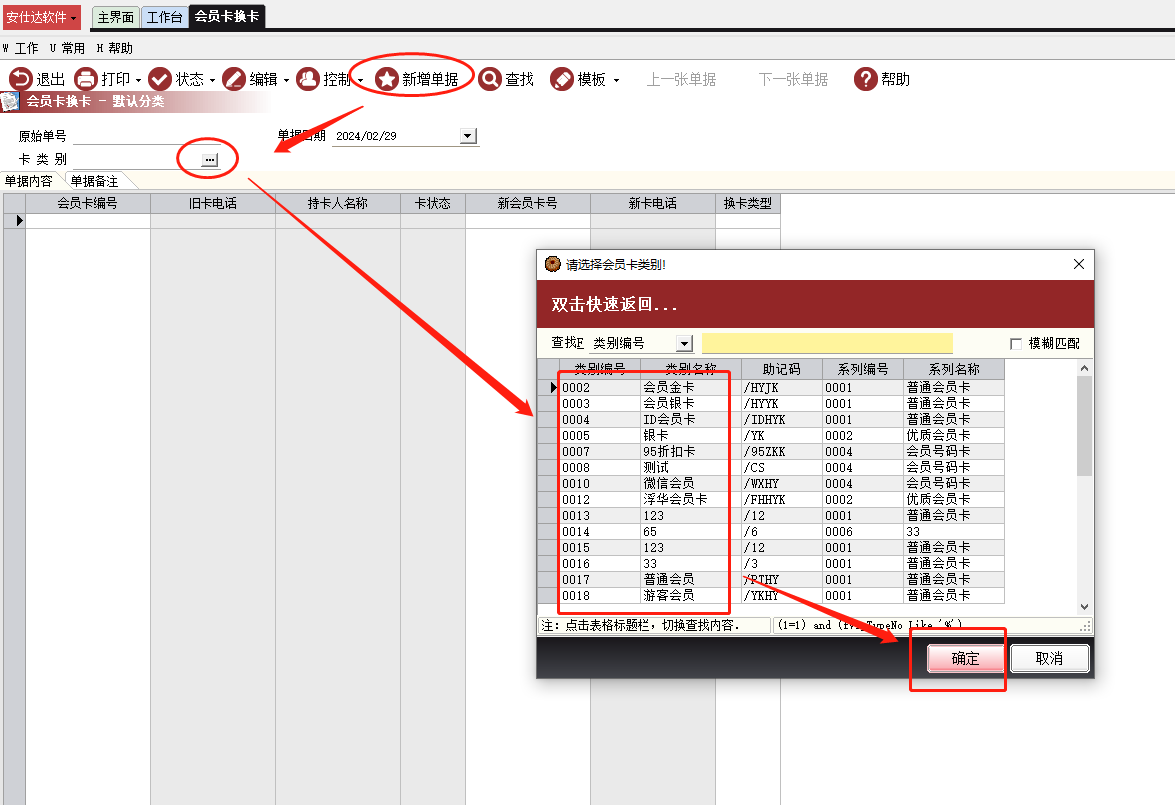This screenshot has width=1175, height=805.
Task: Click the 换卡类型 column header
Action: [748, 203]
